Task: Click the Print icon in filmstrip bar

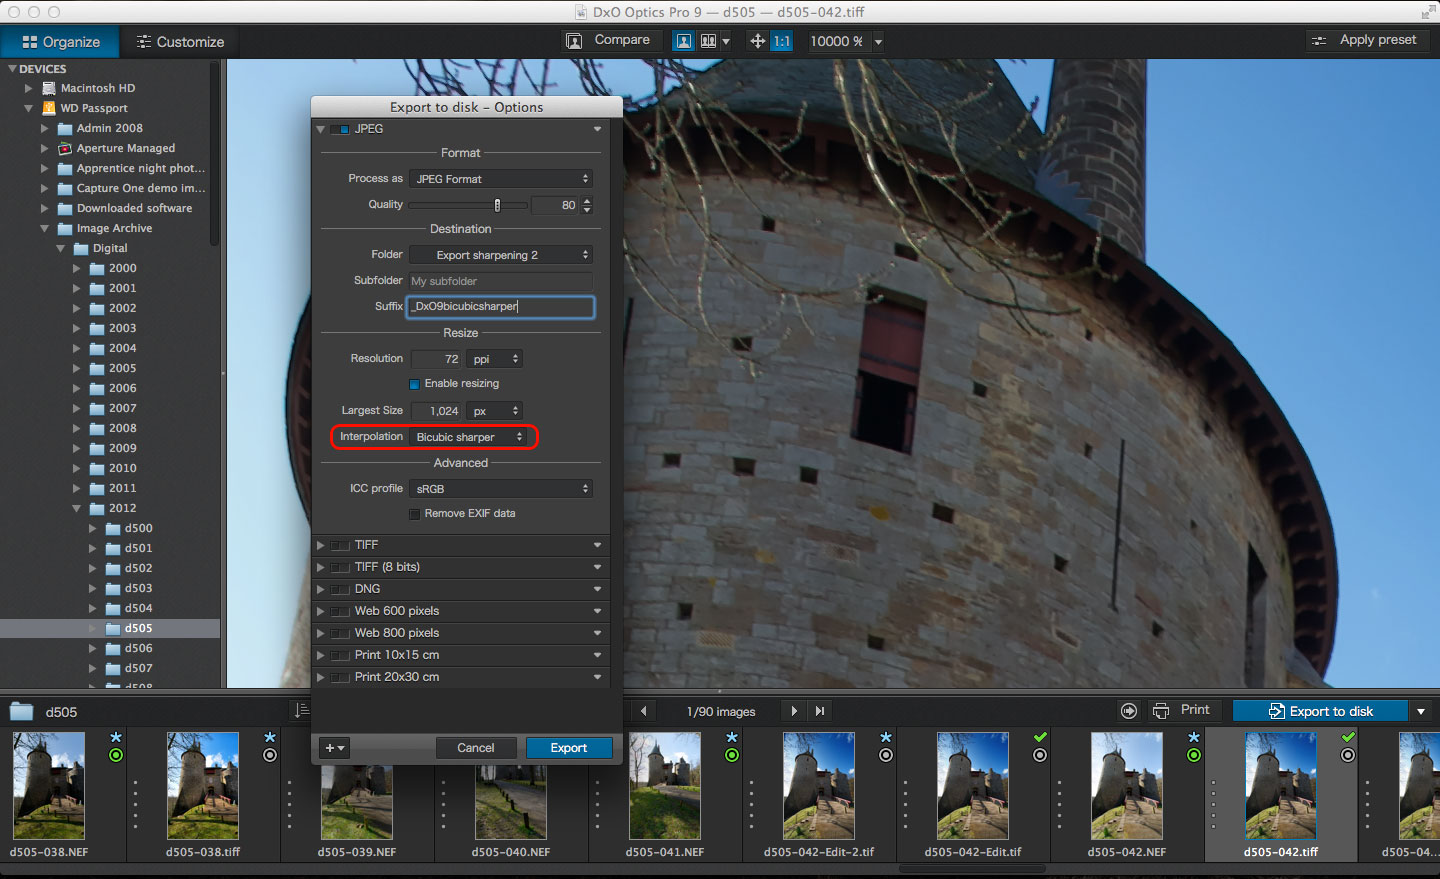Action: point(1161,711)
